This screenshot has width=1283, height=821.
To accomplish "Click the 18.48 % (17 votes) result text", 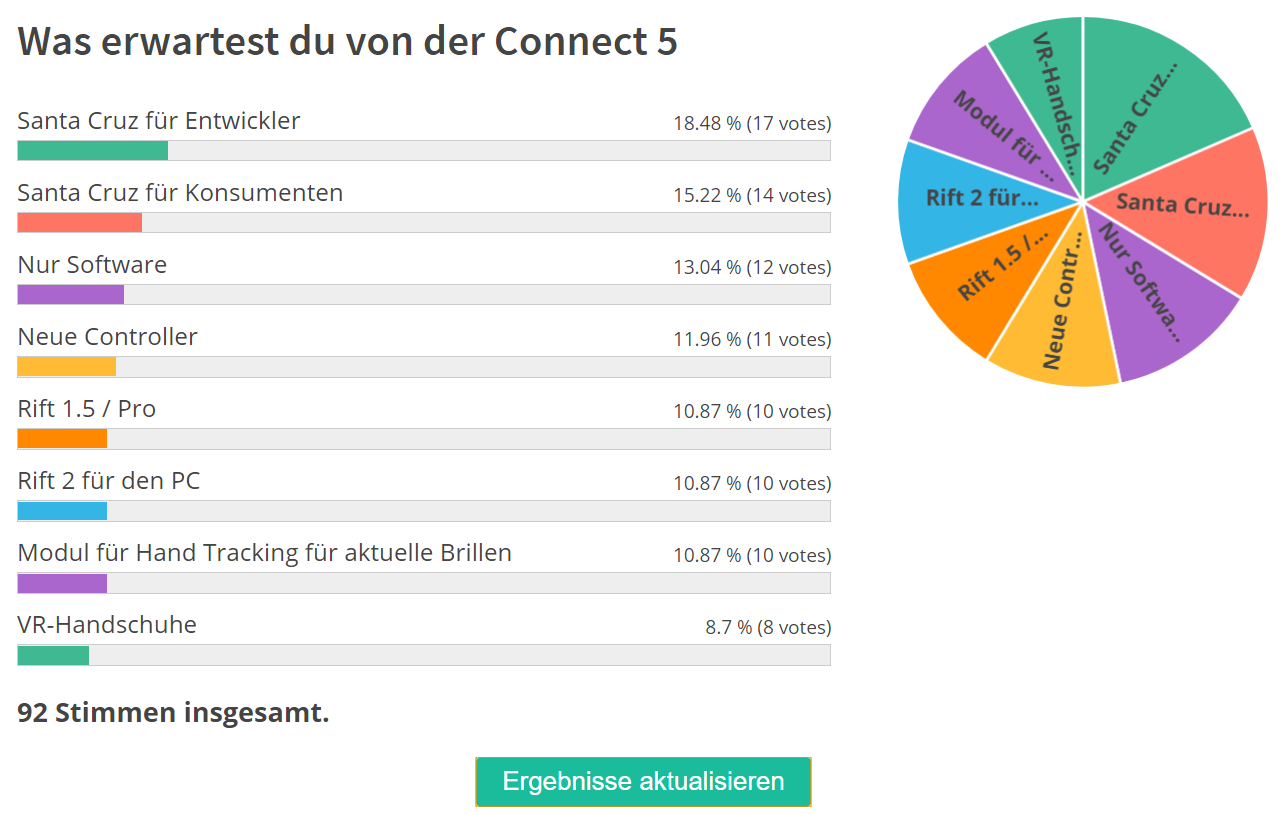I will [x=752, y=123].
